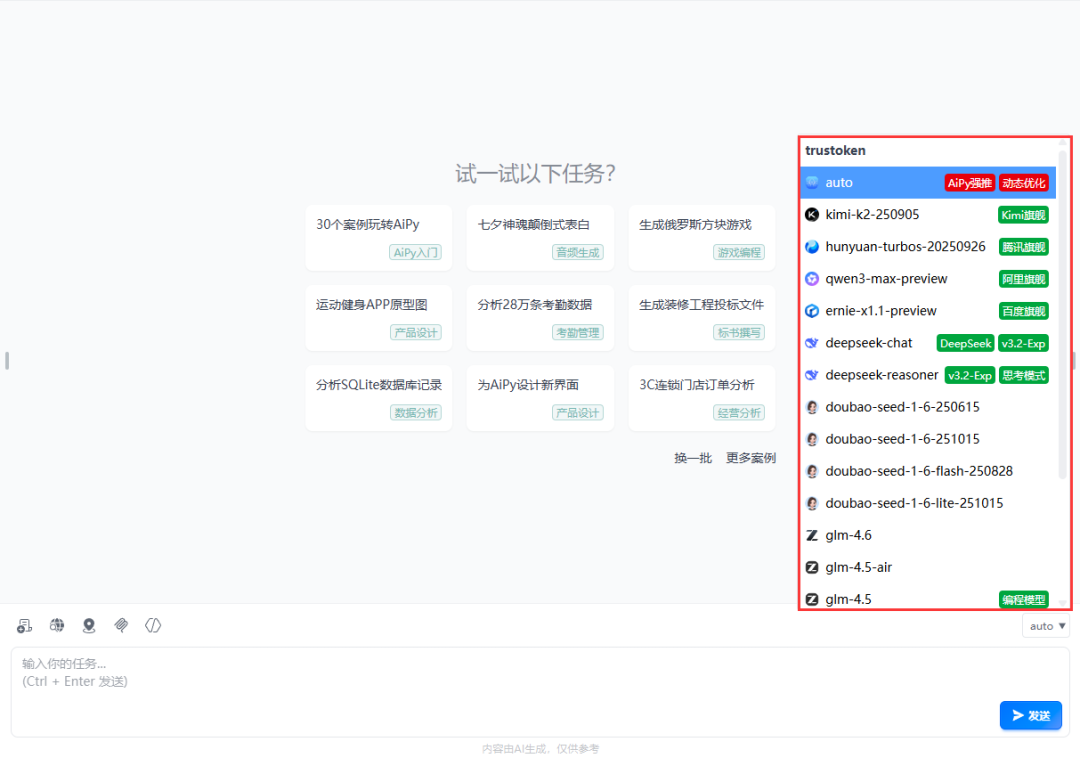Click the Kimi旗舰 tag
The height and width of the screenshot is (758, 1080).
tap(1024, 215)
